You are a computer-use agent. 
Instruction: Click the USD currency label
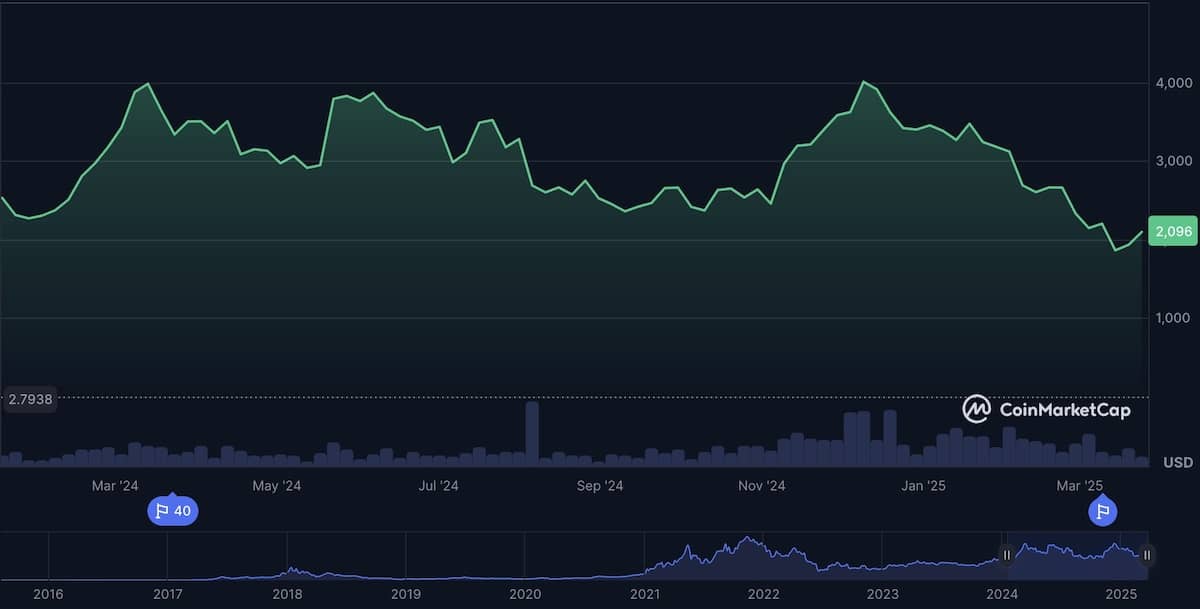[x=1177, y=463]
